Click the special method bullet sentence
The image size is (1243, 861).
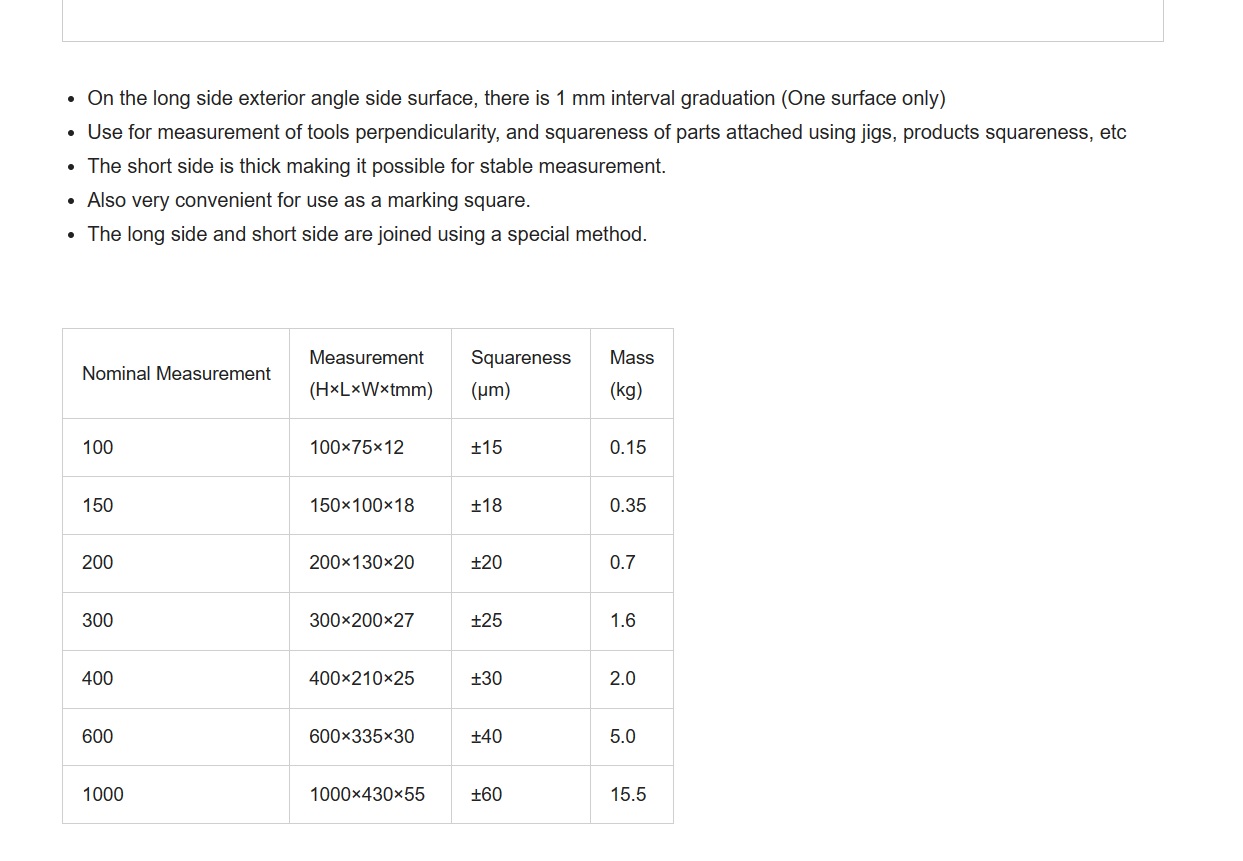(367, 234)
